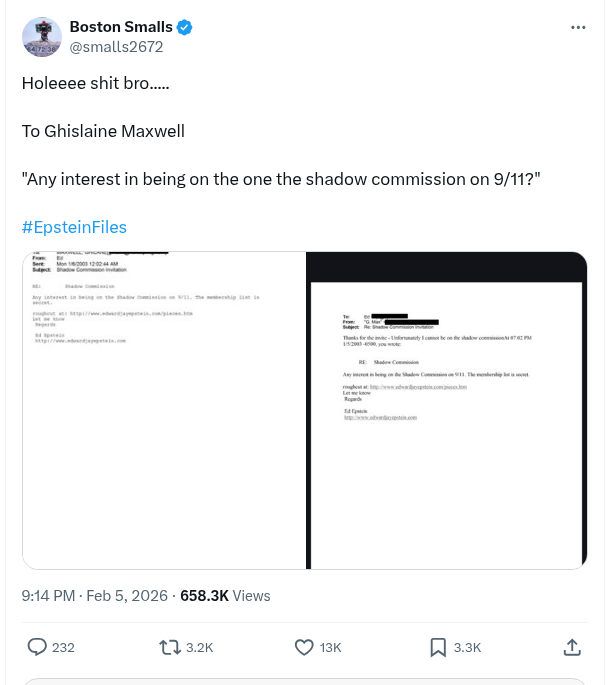Open the #EpsteinFiles hashtag
The width and height of the screenshot is (608, 685).
tap(74, 227)
